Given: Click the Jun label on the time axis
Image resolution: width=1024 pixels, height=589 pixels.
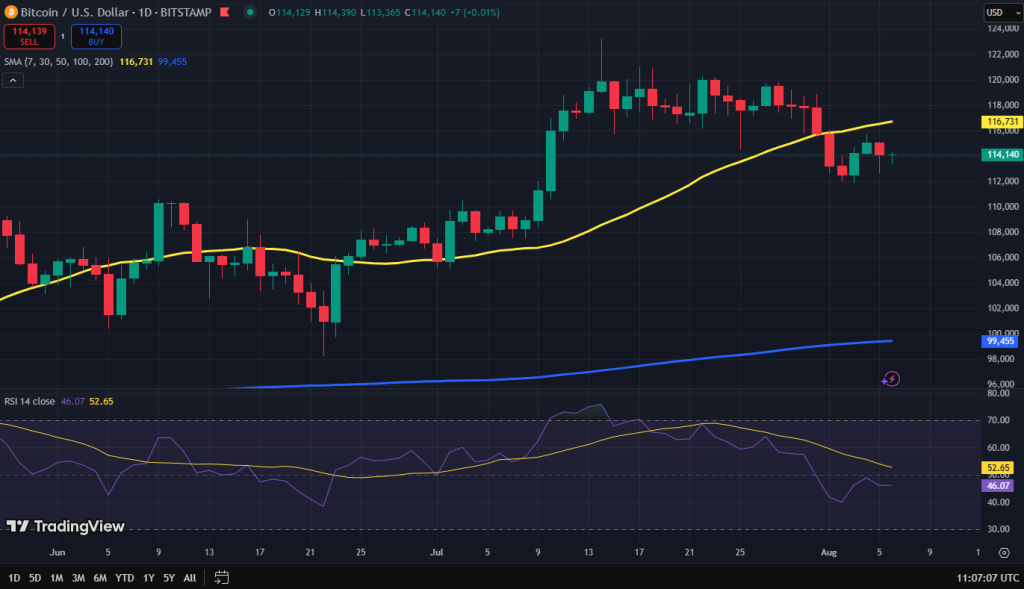Looking at the screenshot, I should pyautogui.click(x=57, y=552).
